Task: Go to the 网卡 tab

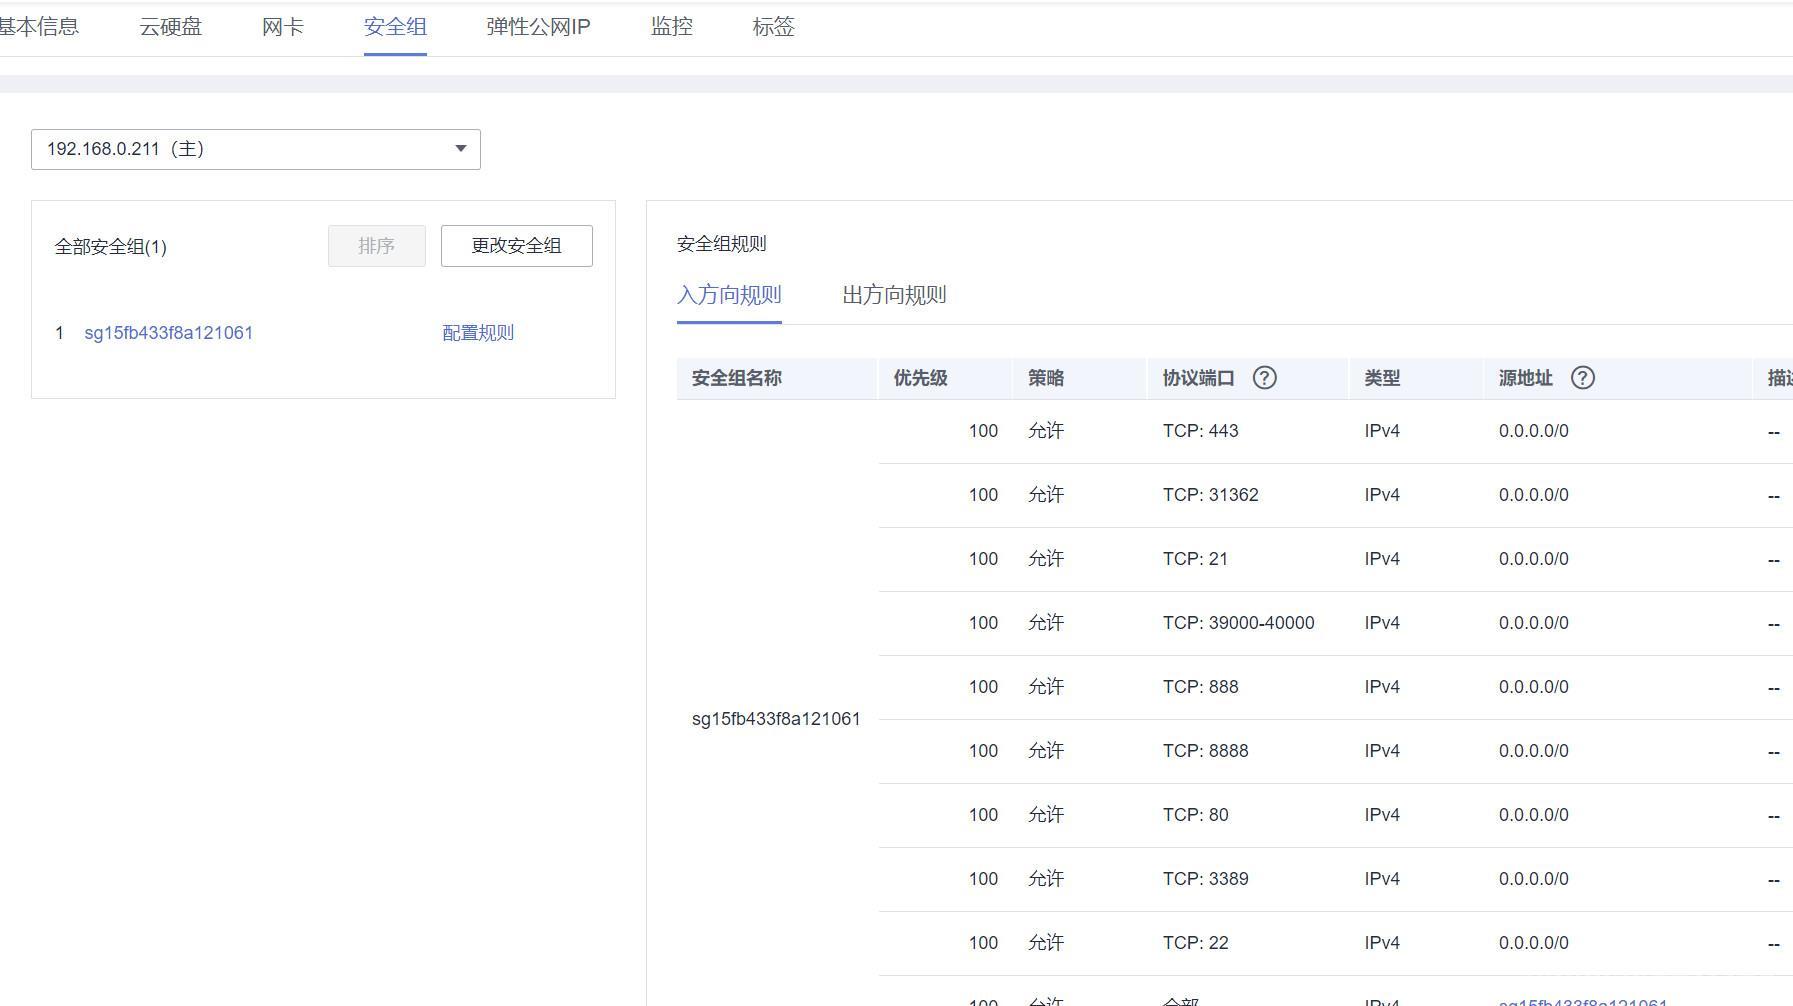Action: [x=282, y=27]
